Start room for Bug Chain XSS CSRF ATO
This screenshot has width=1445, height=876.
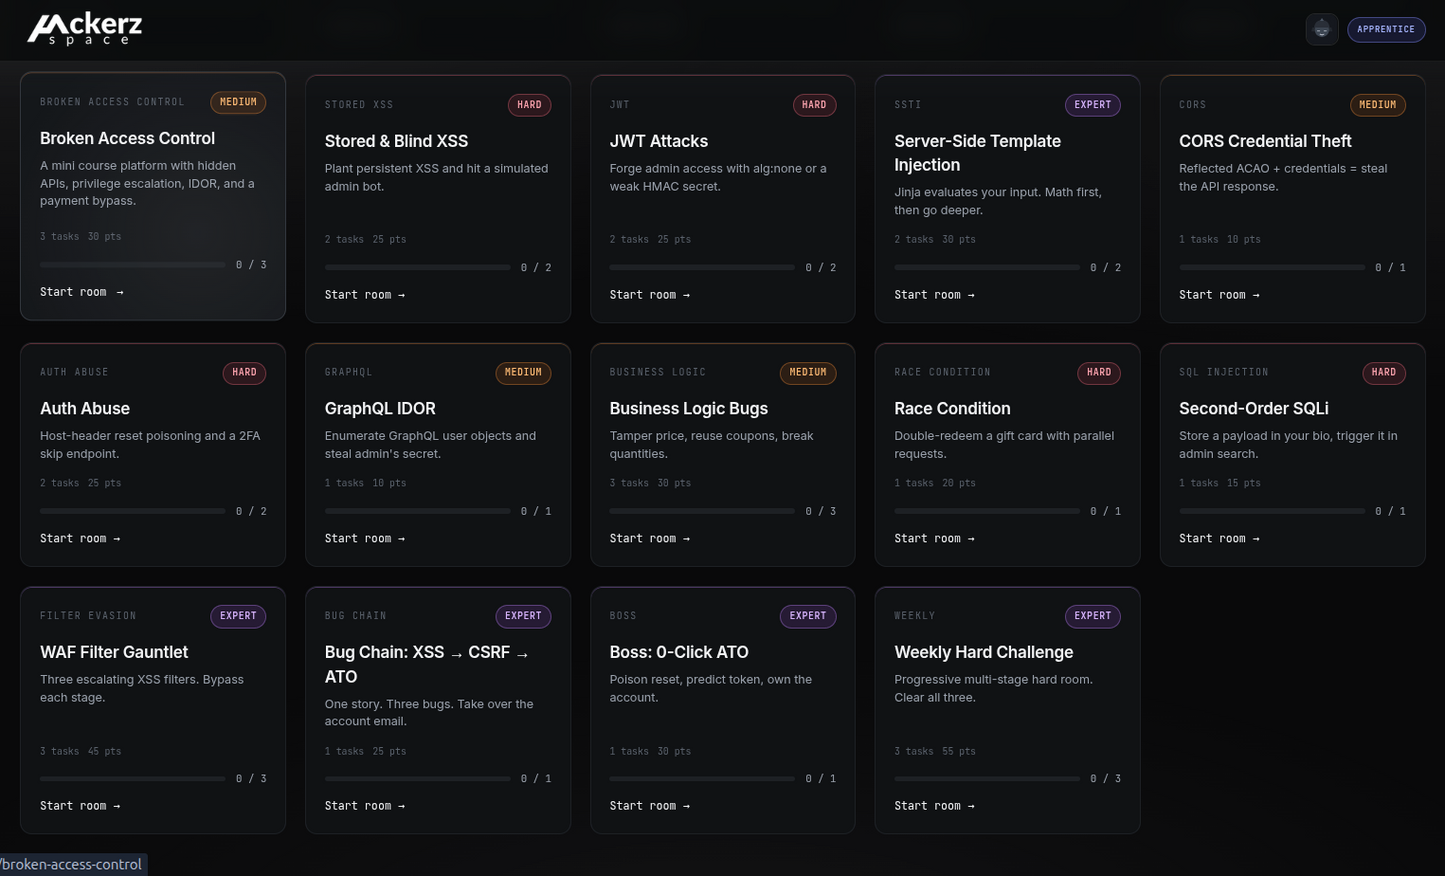(365, 806)
